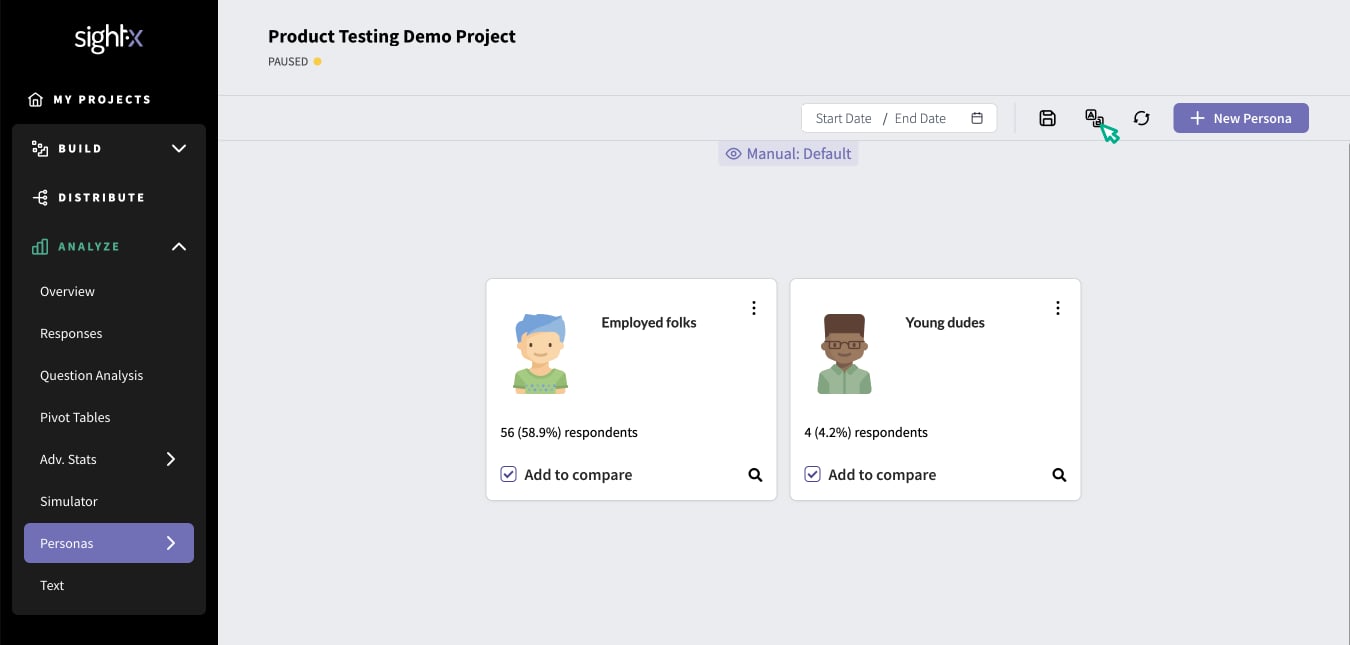
Task: Click the yellow paused status dot
Action: 318,61
